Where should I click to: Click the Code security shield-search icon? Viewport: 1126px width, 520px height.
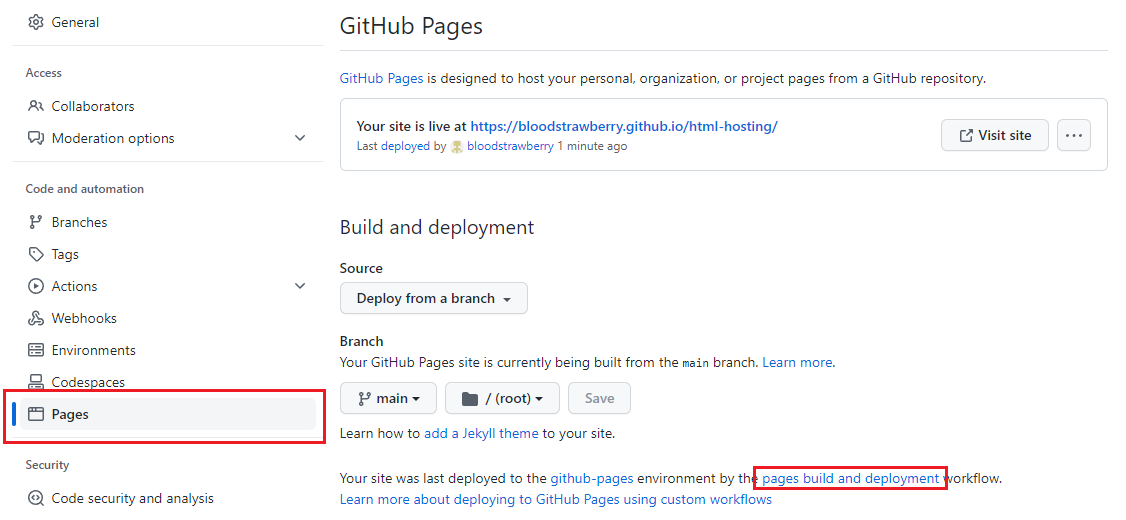35,498
